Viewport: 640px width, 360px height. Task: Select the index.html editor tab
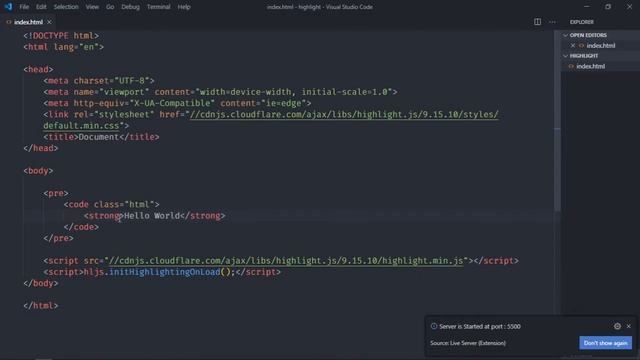[x=28, y=22]
